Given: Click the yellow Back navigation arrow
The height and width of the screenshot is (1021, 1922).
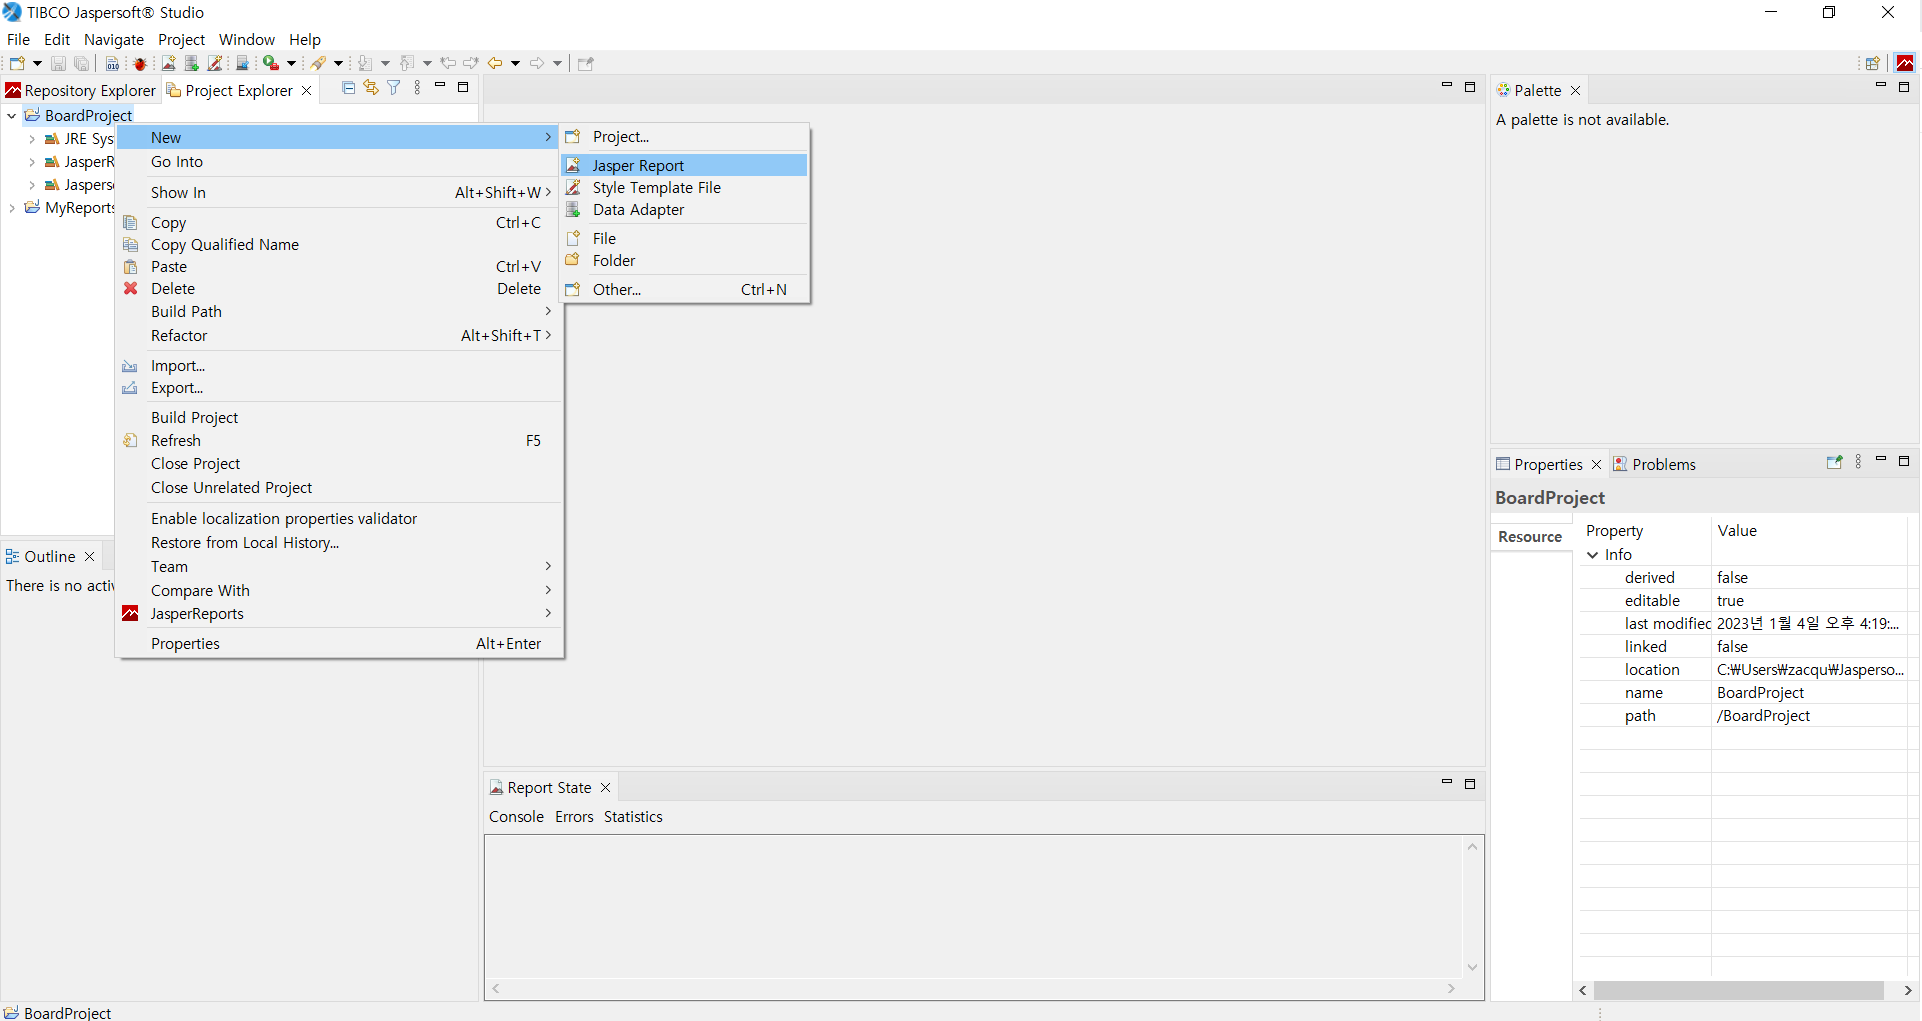Looking at the screenshot, I should click(x=495, y=63).
